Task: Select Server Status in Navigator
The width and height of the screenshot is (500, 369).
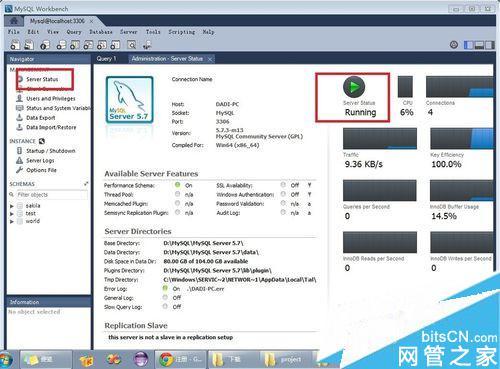Action: pyautogui.click(x=42, y=79)
